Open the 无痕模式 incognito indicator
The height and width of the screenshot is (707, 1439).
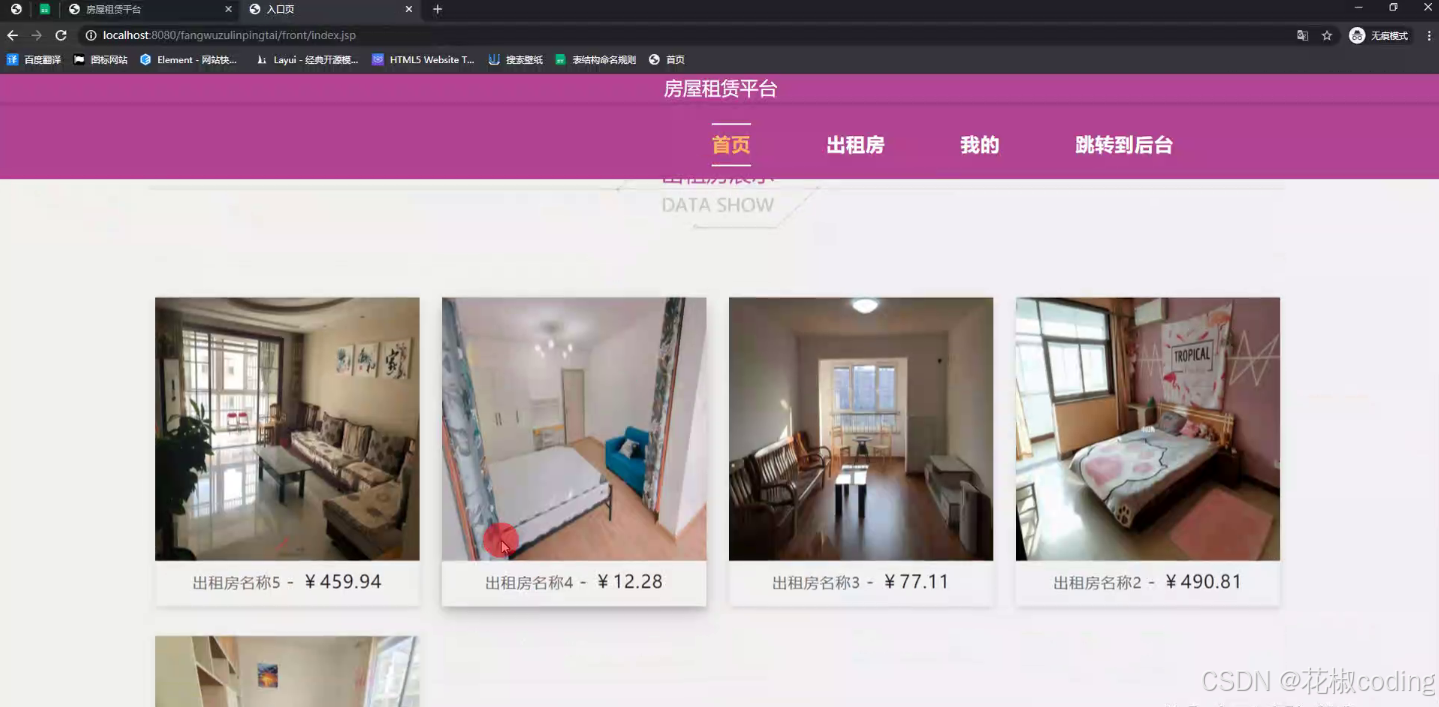[1379, 35]
